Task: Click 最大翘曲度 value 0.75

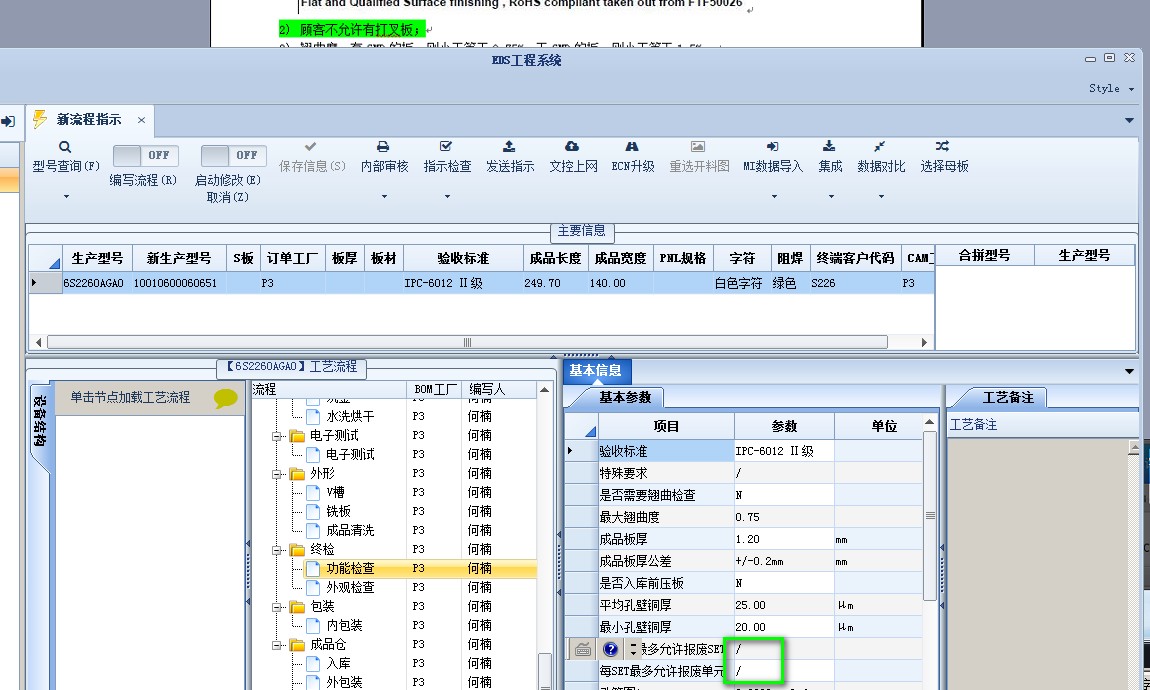Action: [783, 517]
